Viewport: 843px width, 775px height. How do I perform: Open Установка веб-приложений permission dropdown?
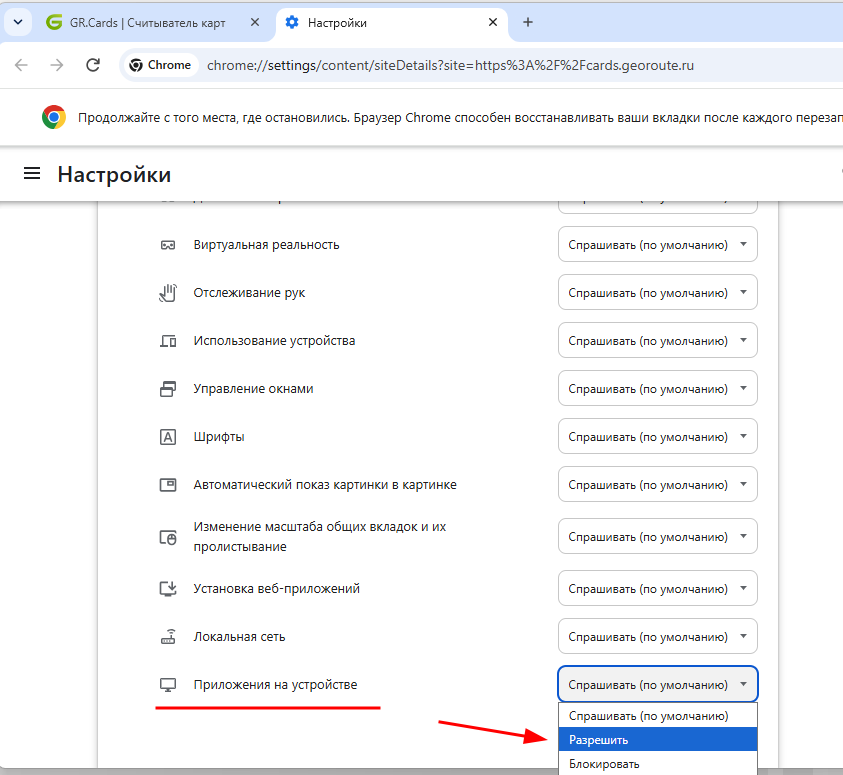click(x=658, y=589)
